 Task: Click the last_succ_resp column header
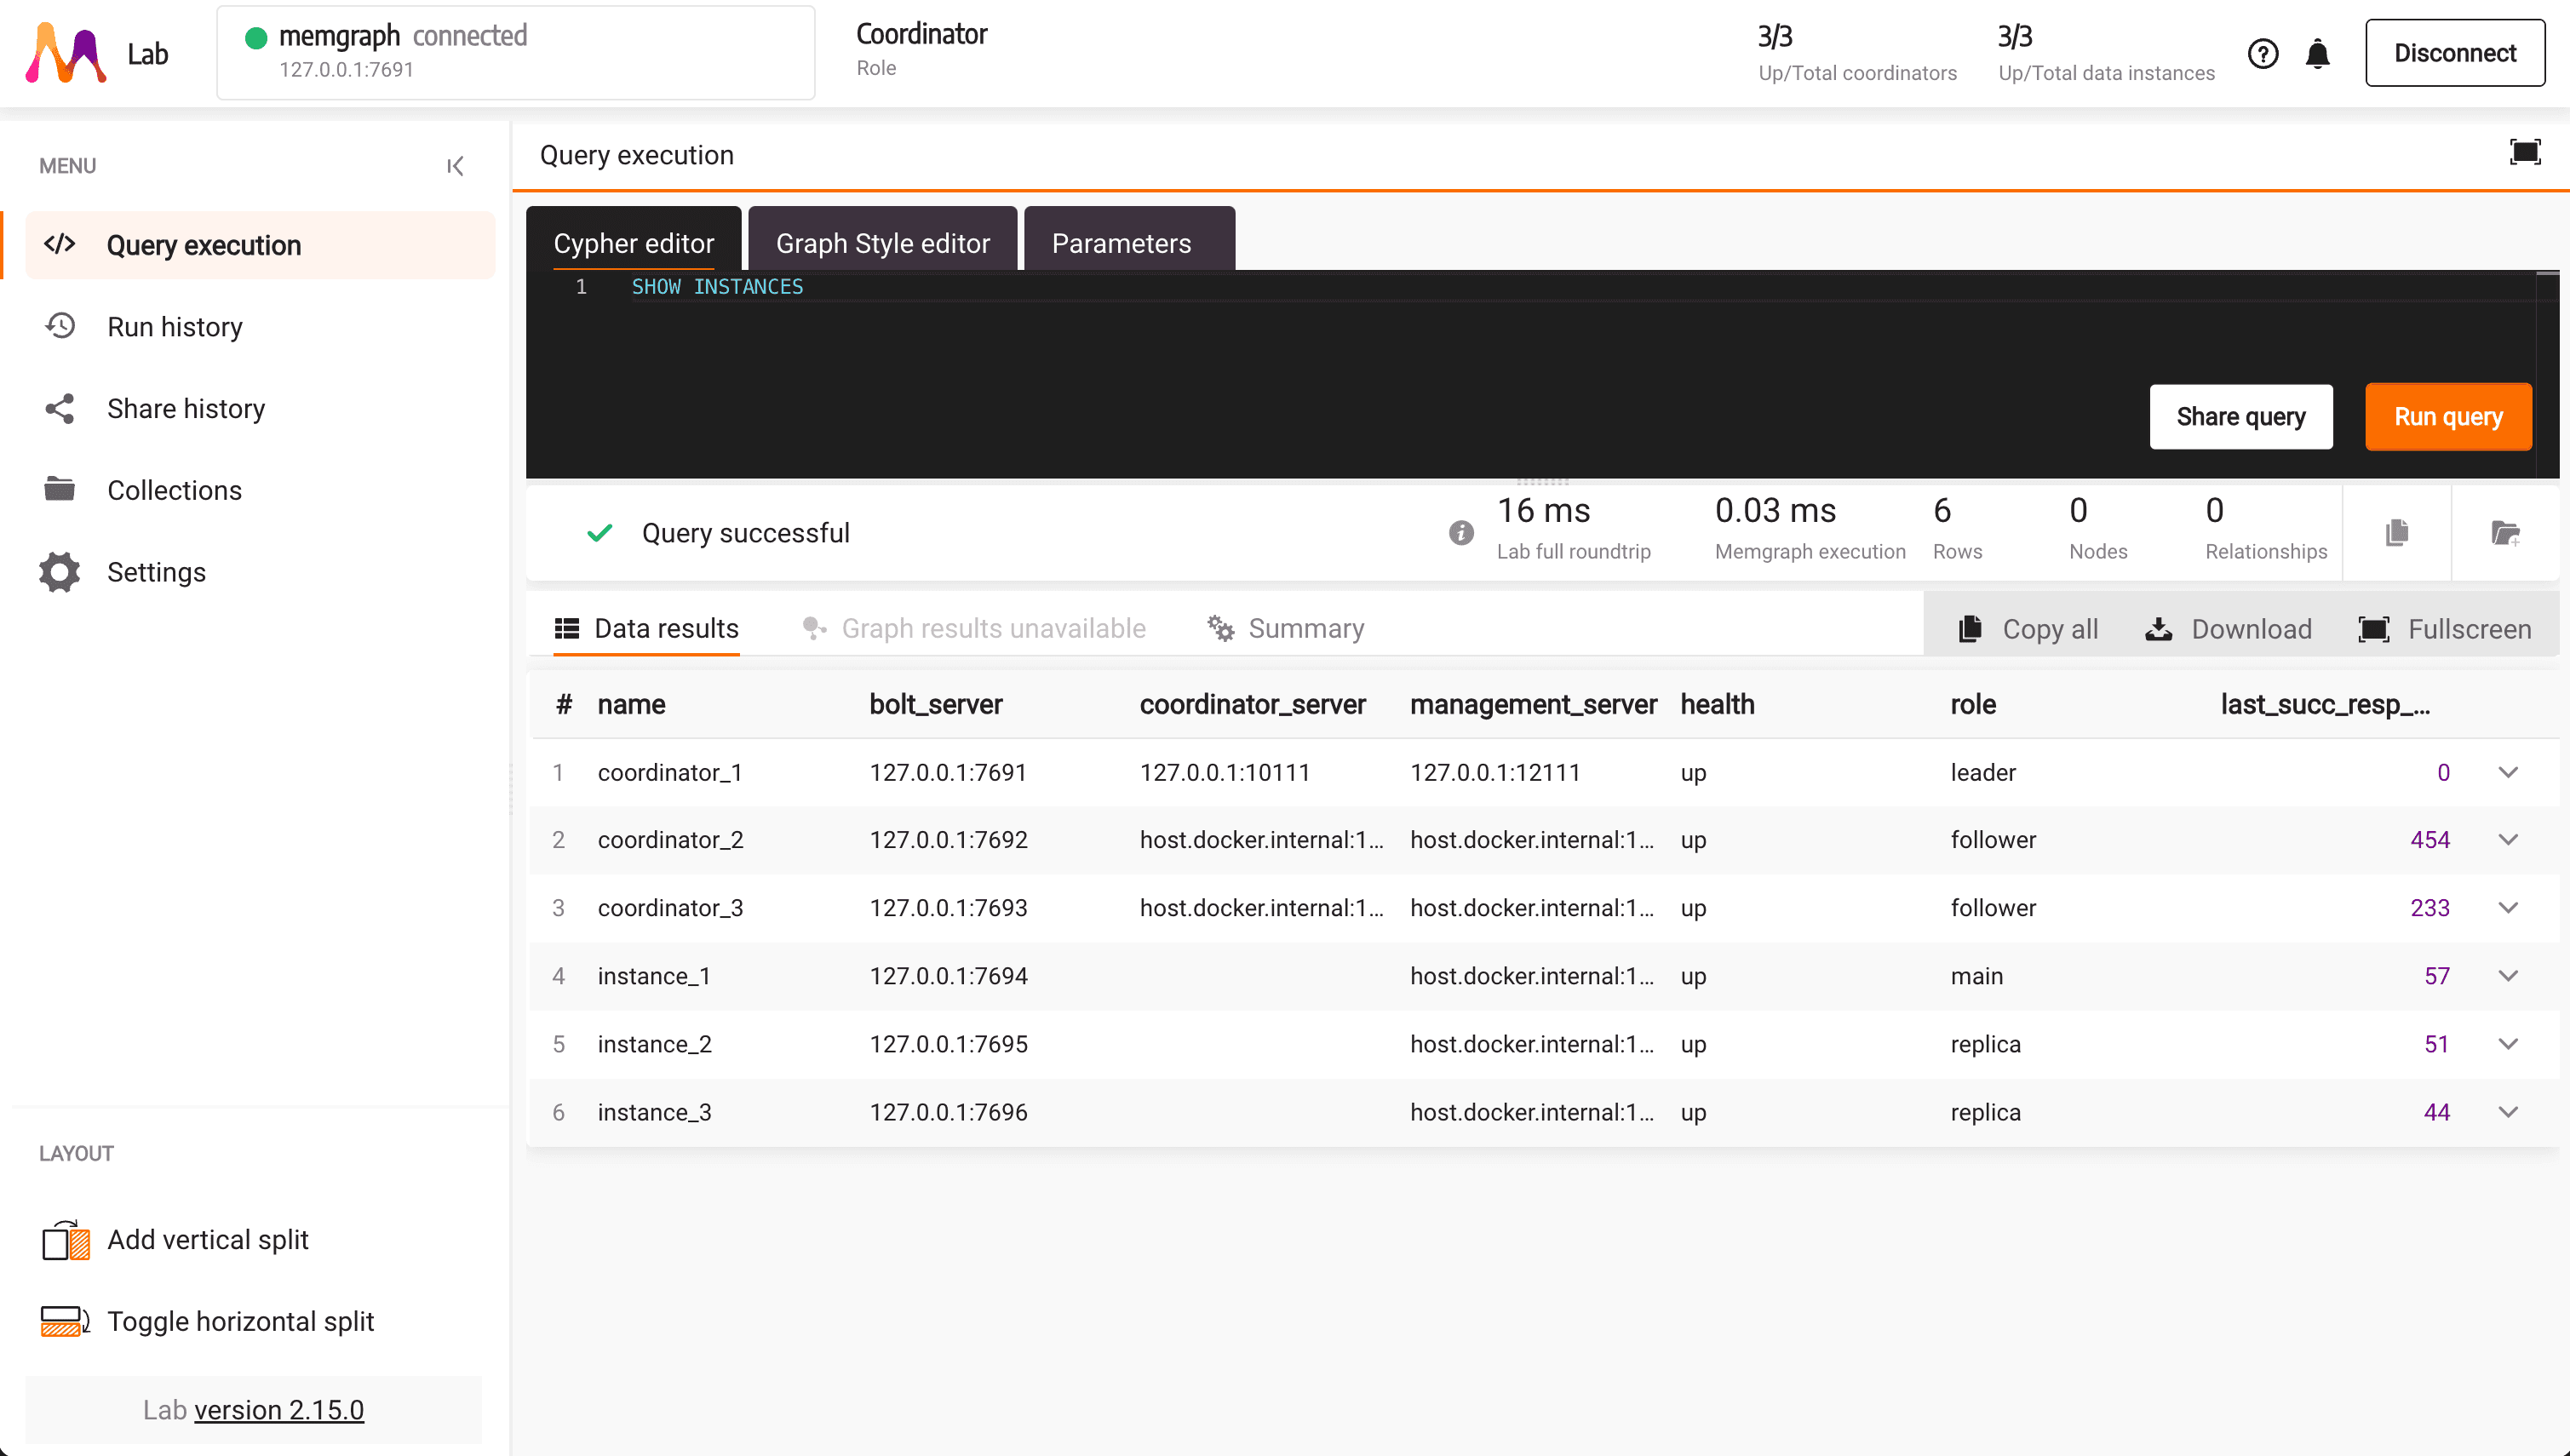click(x=2325, y=704)
